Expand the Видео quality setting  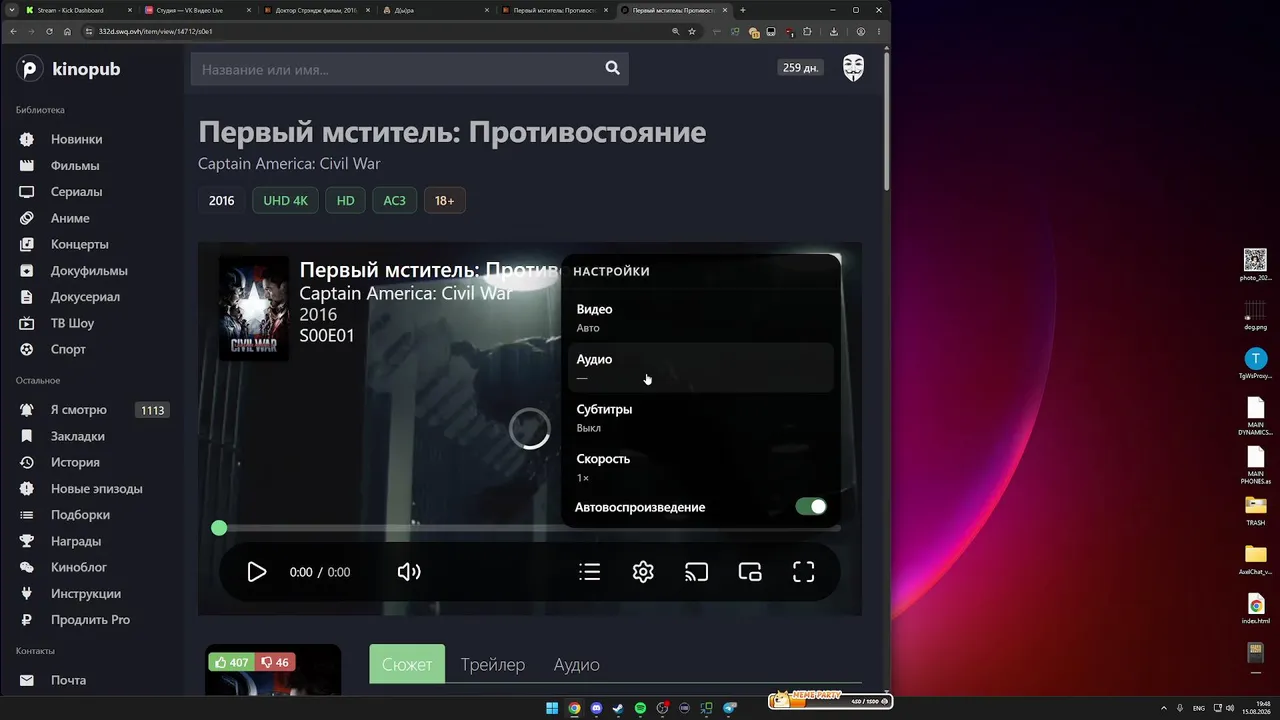(x=700, y=318)
